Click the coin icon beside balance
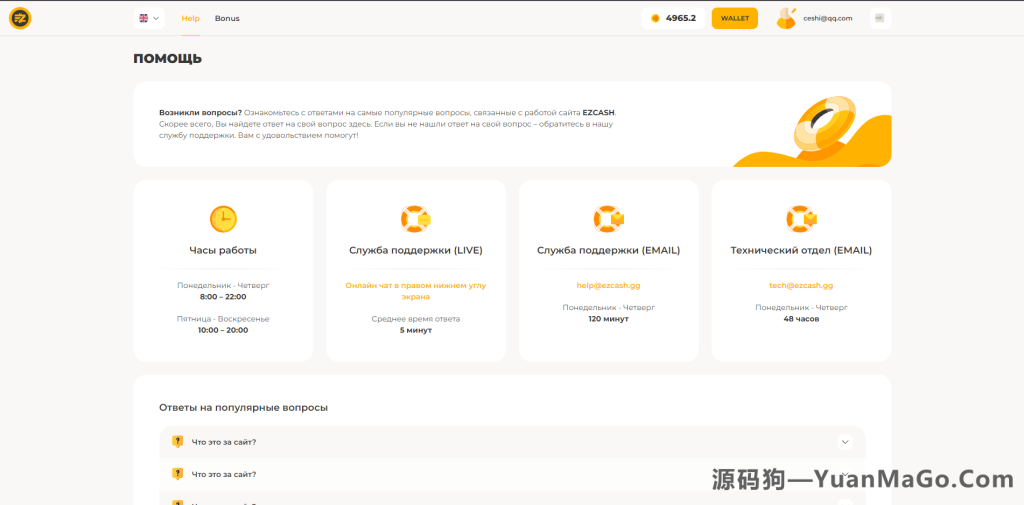 coord(656,18)
